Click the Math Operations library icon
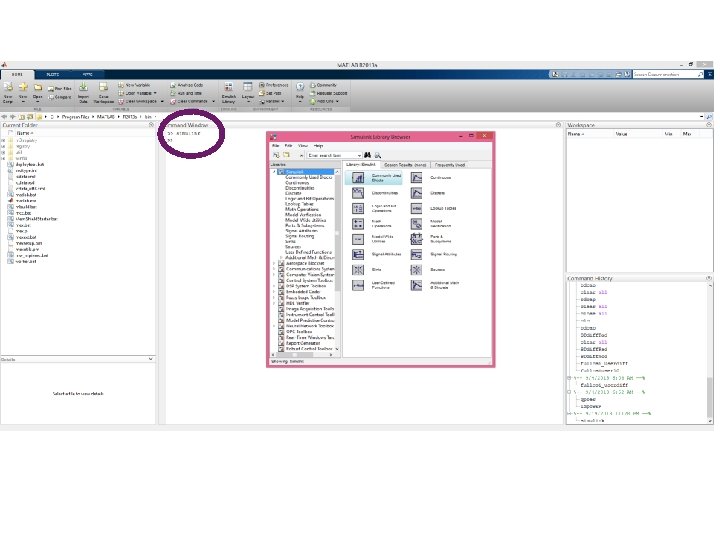The width and height of the screenshot is (720, 540). 358,224
